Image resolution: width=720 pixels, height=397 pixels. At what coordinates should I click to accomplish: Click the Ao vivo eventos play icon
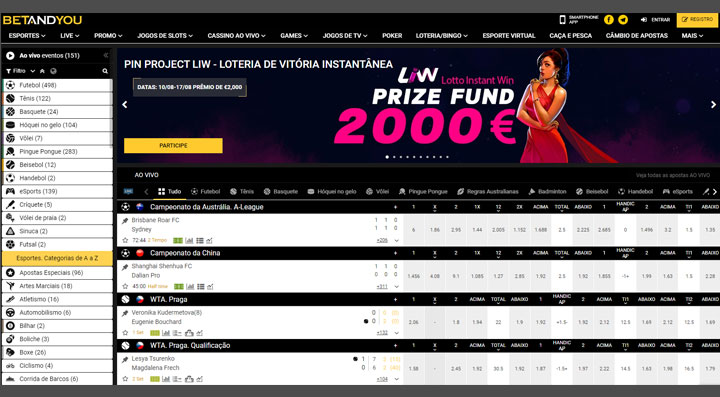point(10,56)
